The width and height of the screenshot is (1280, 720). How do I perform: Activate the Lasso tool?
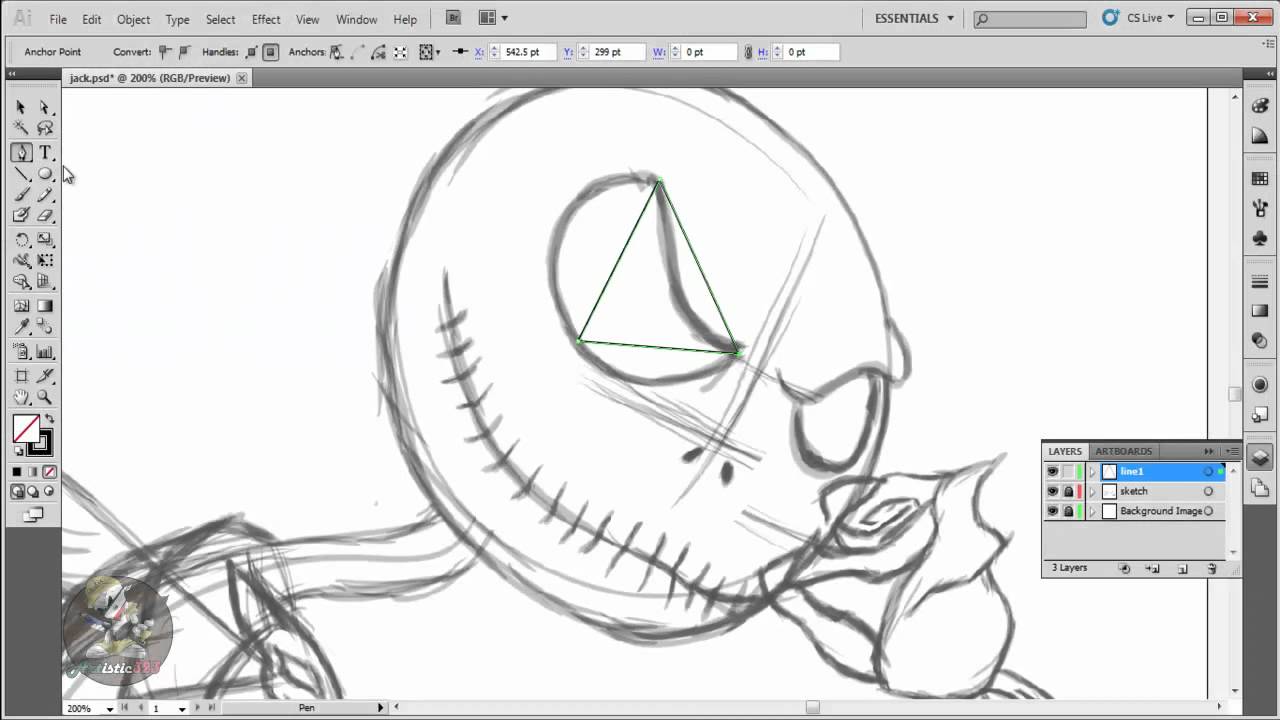click(45, 128)
